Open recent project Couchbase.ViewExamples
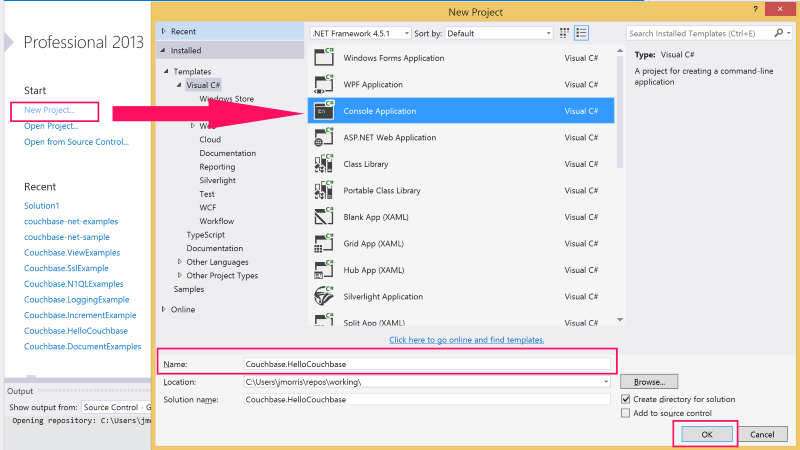This screenshot has width=800, height=450. point(72,253)
